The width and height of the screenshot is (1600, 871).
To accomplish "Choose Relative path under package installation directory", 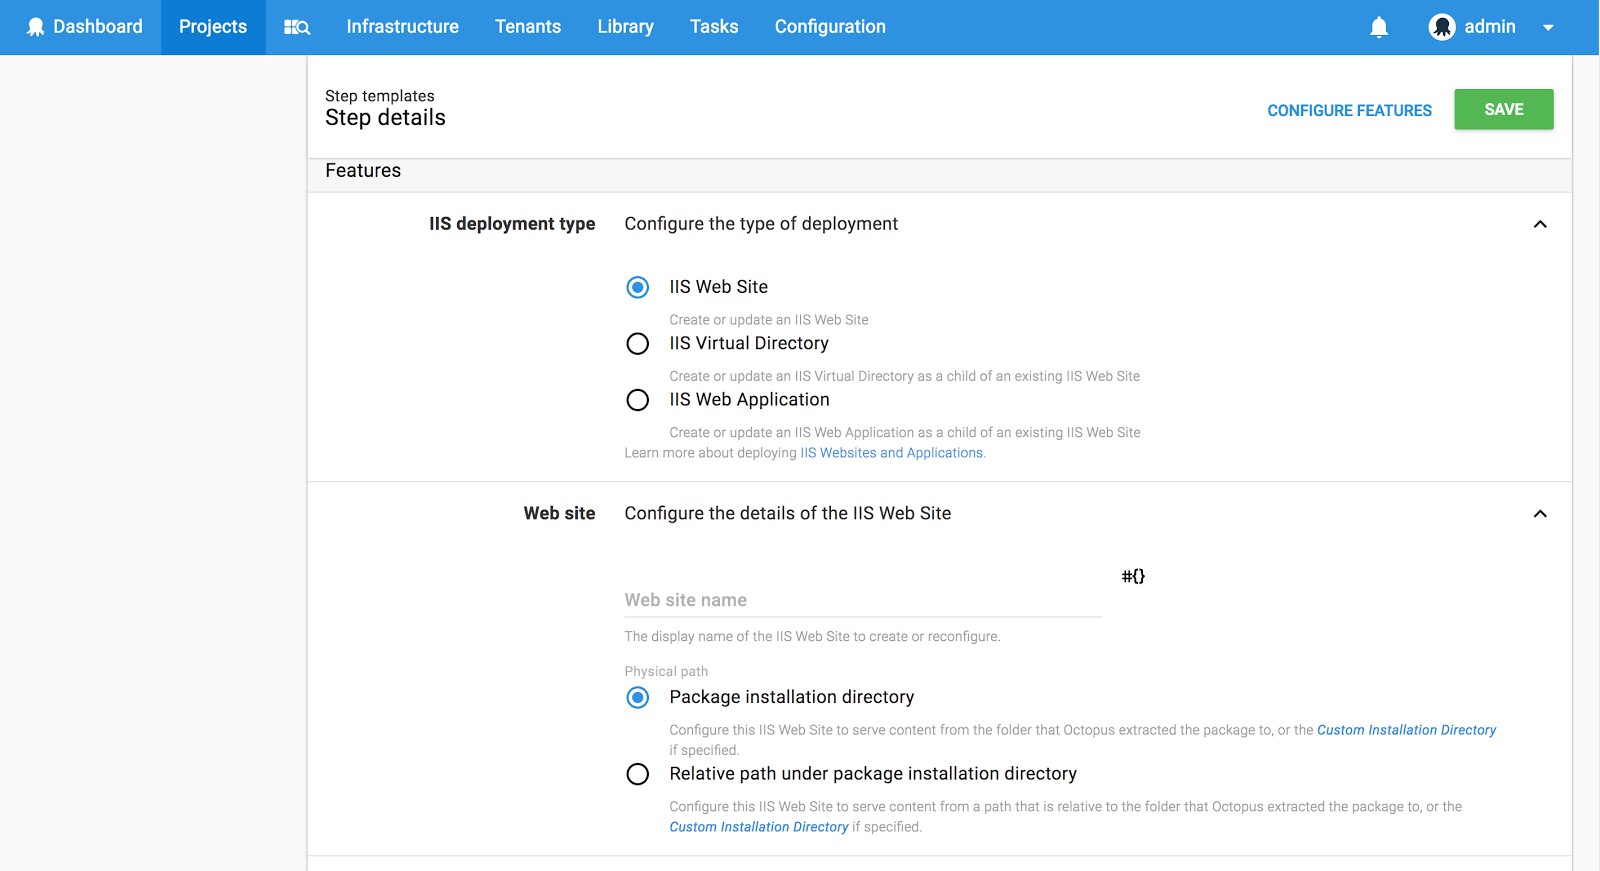I will pos(638,774).
